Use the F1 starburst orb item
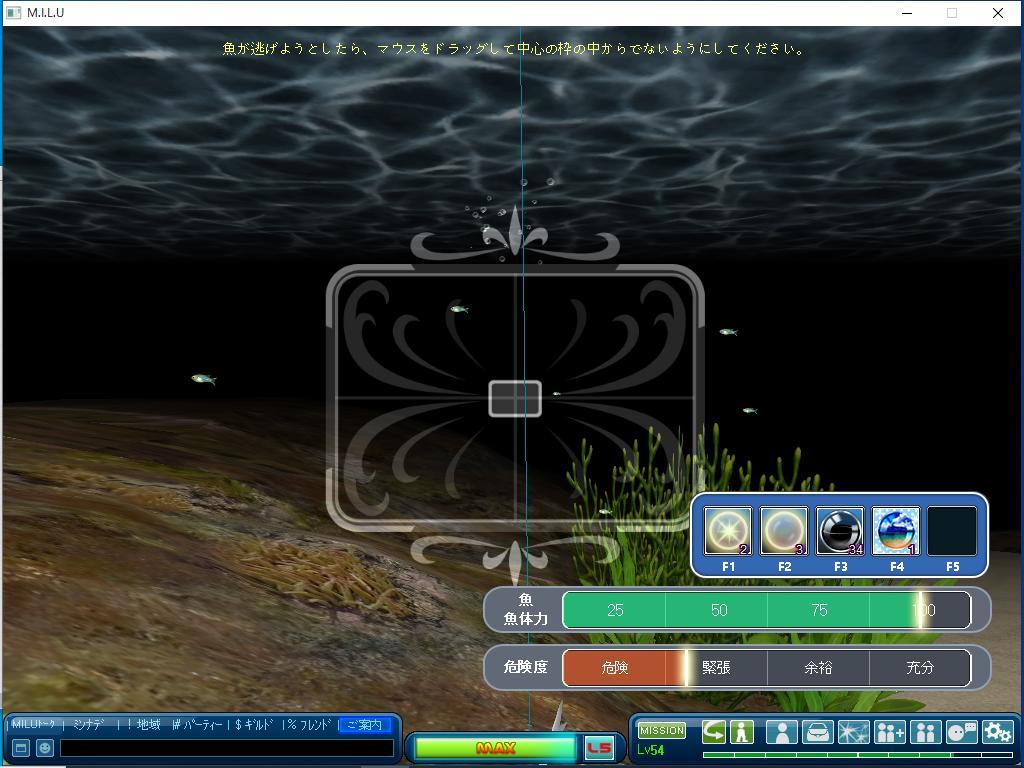Screen dimensions: 1024x768 (x=728, y=531)
